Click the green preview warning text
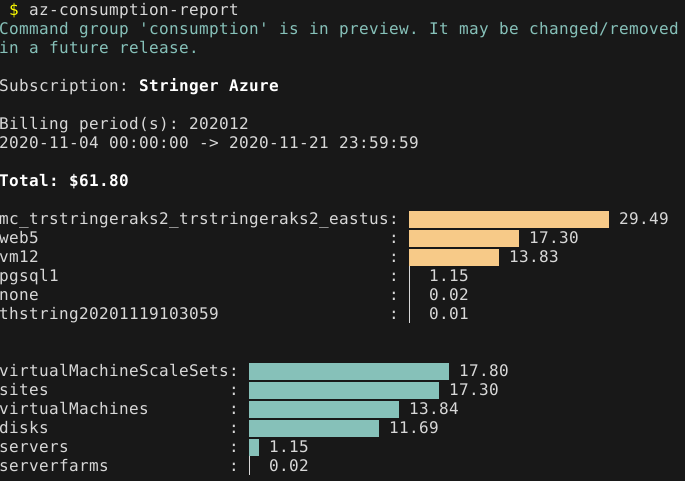685x481 pixels. [339, 38]
